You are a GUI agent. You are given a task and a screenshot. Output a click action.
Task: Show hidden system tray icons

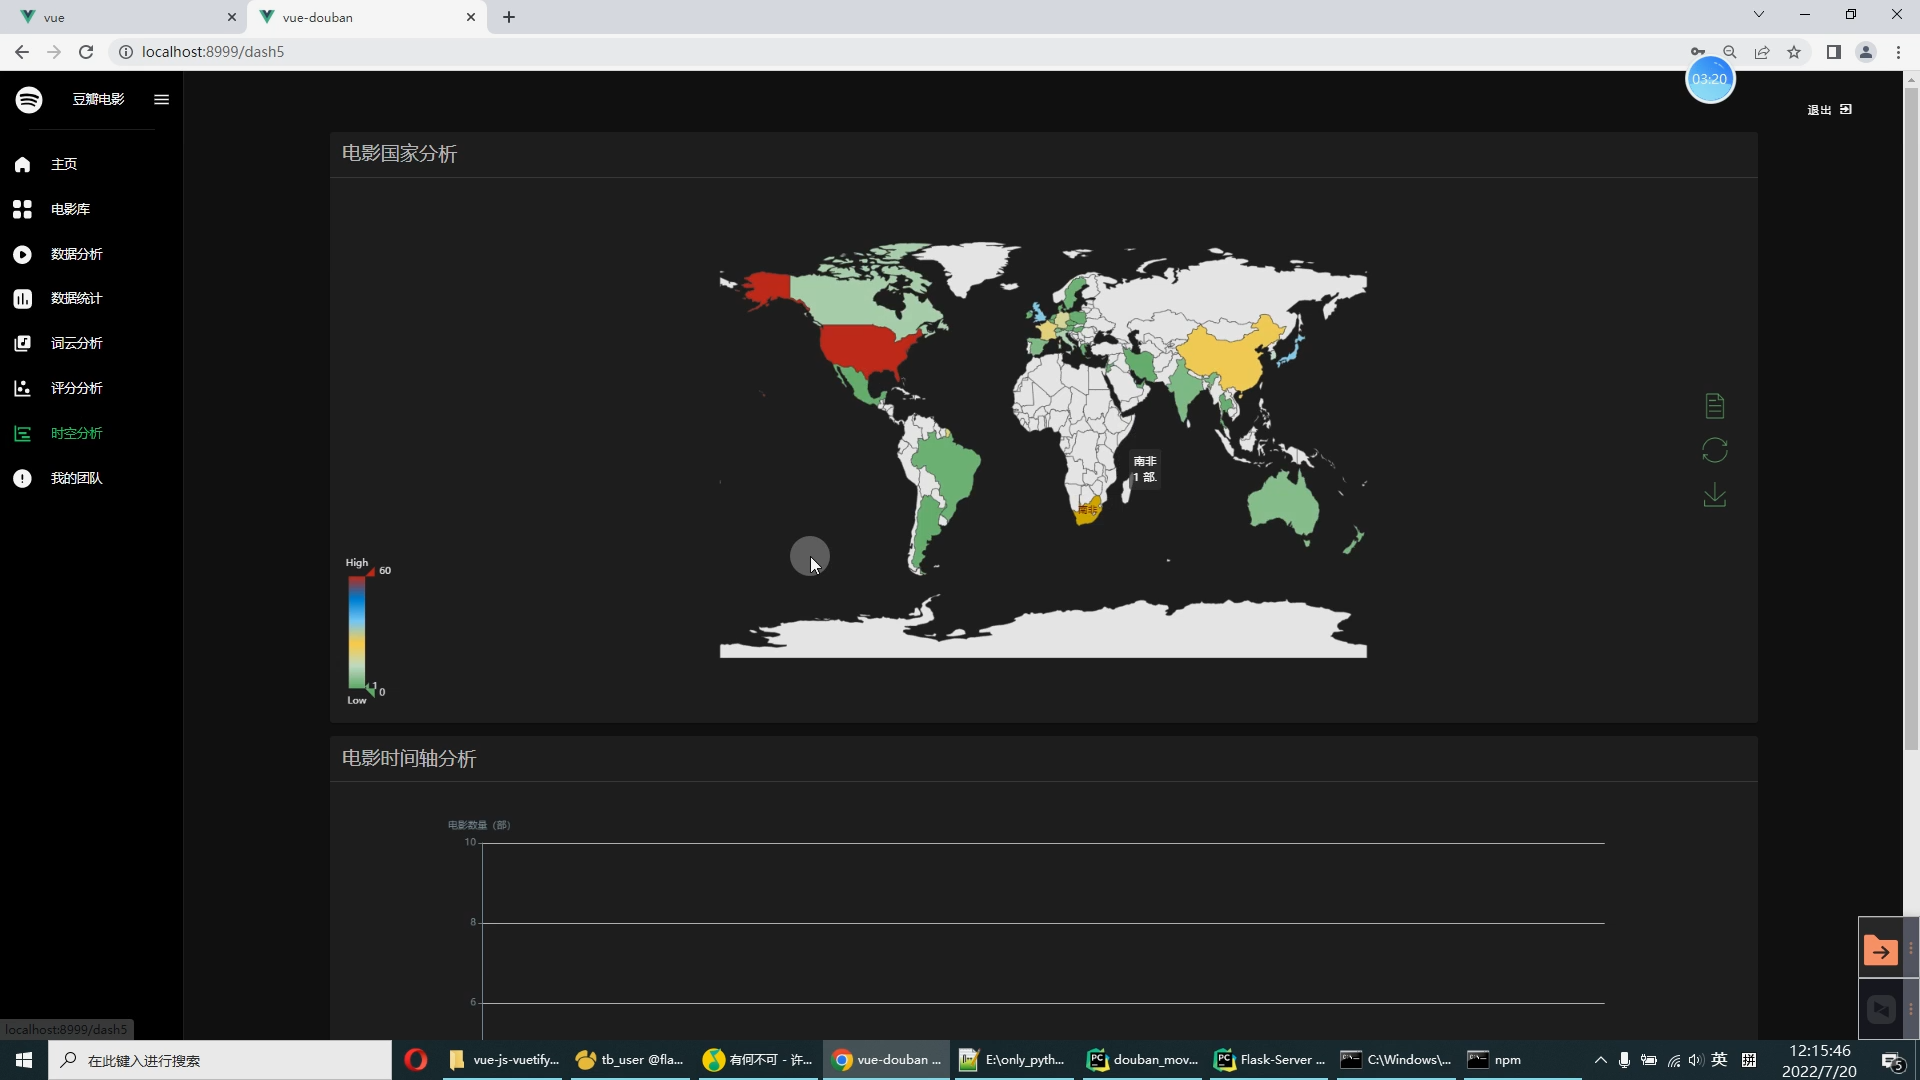(1600, 1060)
